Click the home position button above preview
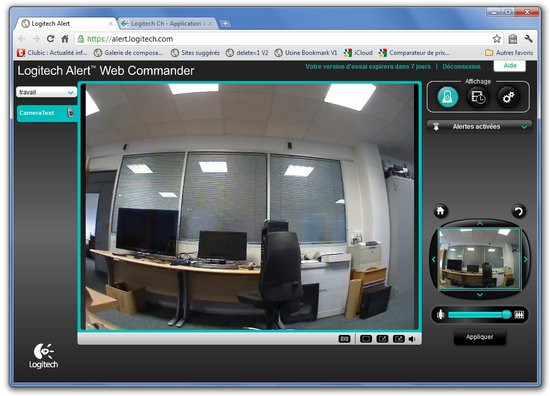 point(441,211)
